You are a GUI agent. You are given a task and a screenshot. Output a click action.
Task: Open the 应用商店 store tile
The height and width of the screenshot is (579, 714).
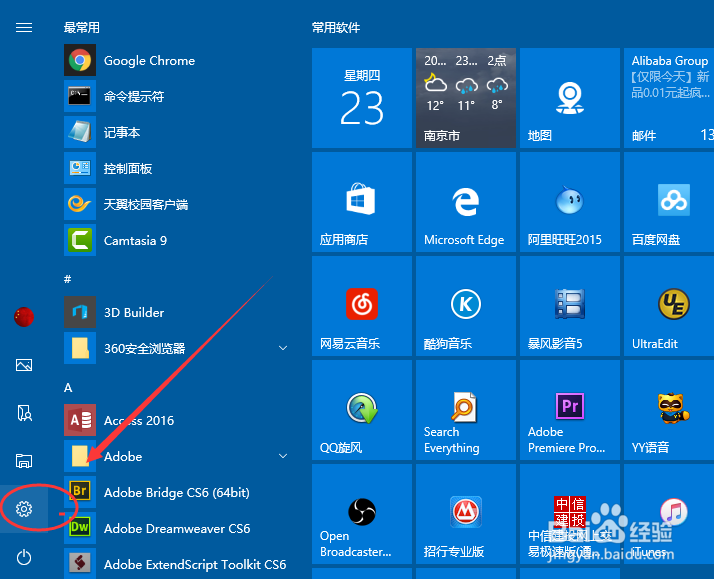(x=362, y=202)
